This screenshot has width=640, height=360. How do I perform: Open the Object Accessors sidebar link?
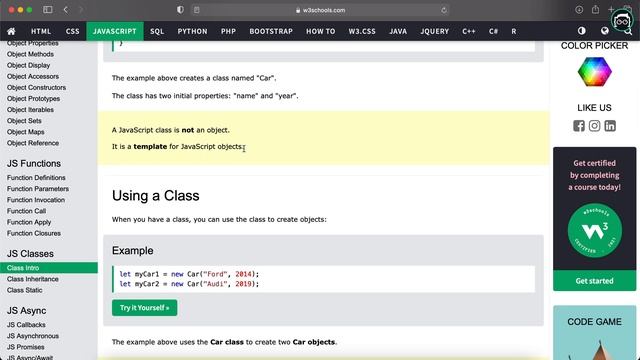tap(33, 76)
